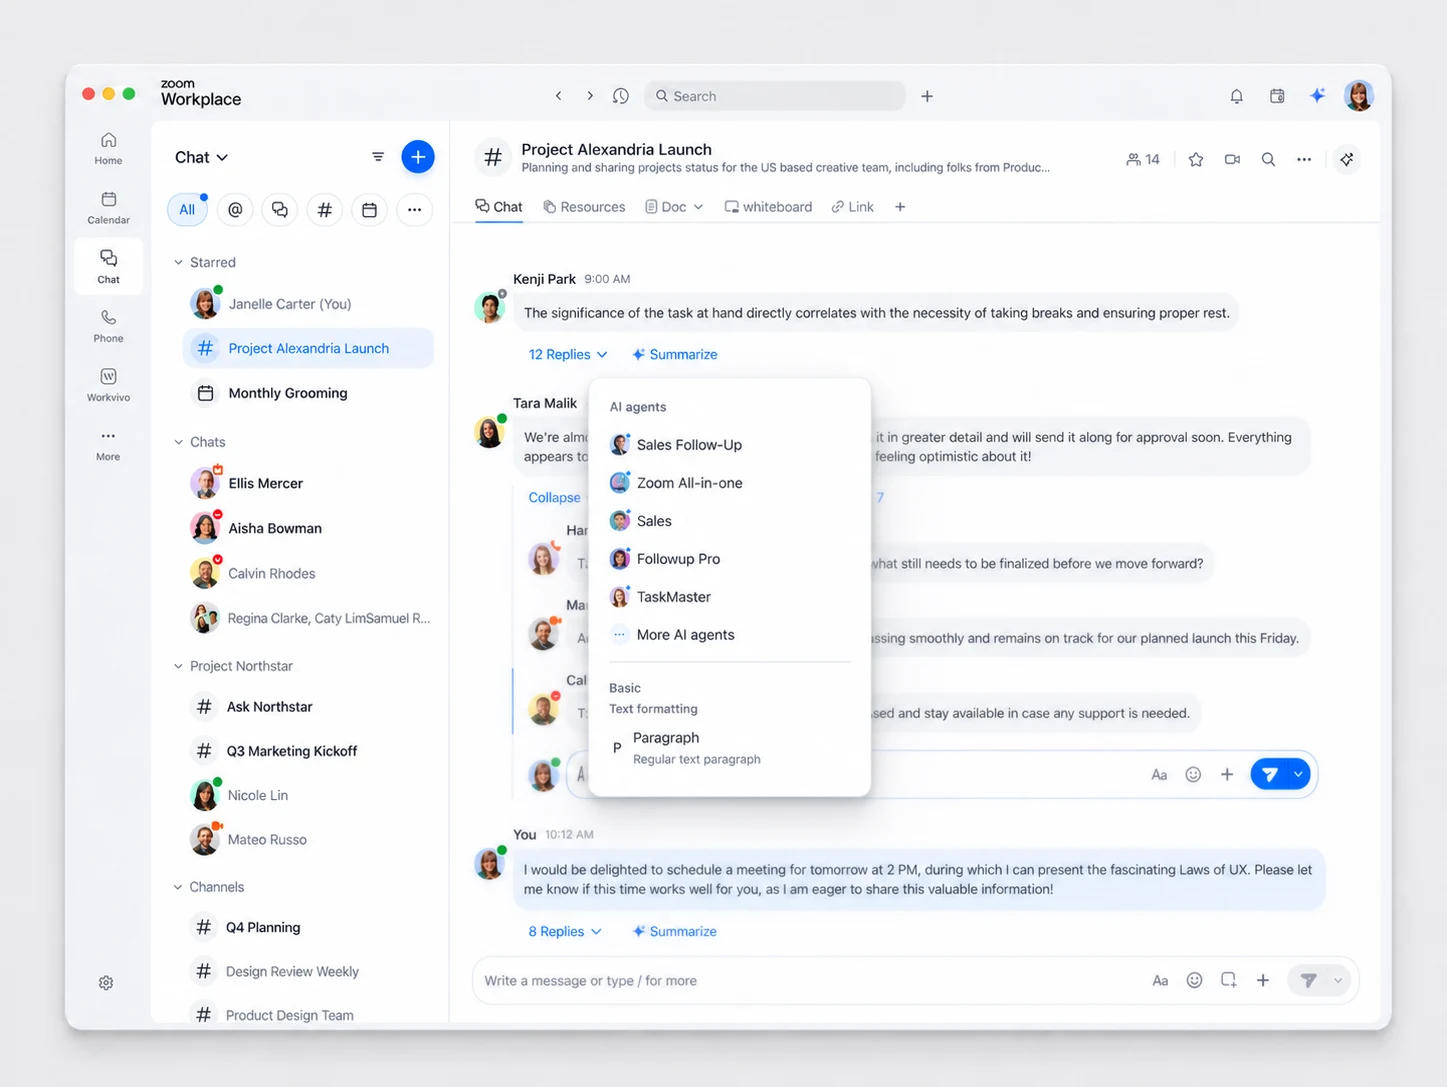
Task: Open AI panel sparkle button in header
Action: click(x=1347, y=159)
